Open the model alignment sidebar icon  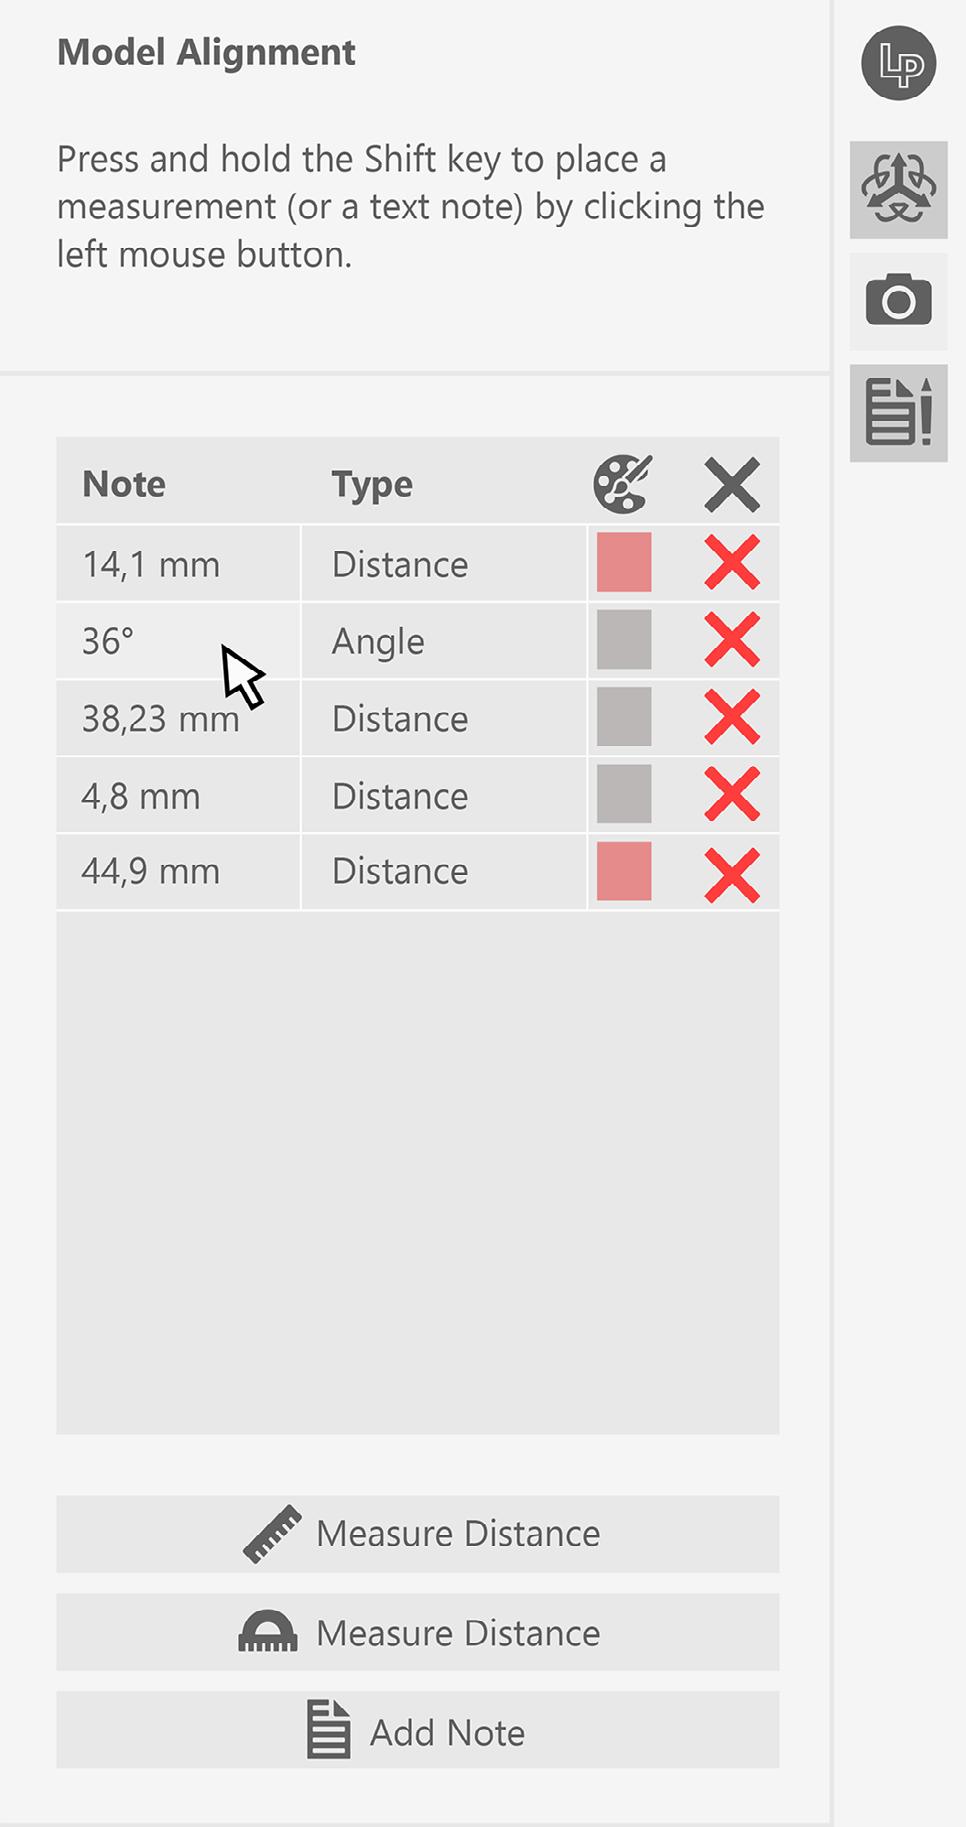click(x=898, y=190)
